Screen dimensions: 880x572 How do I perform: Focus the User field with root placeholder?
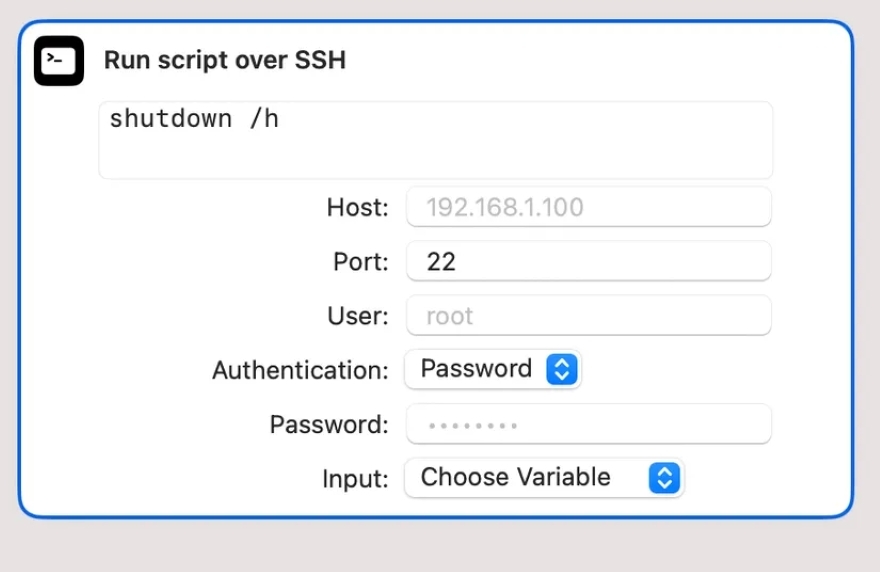(588, 316)
